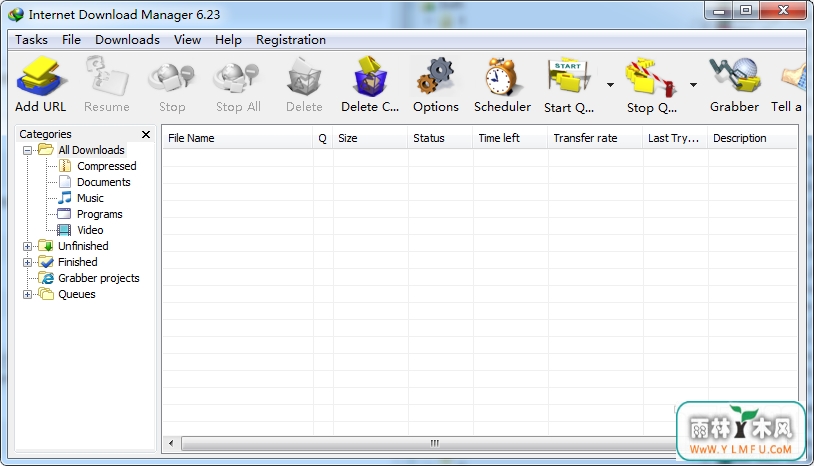This screenshot has width=814, height=466.
Task: Click the Add URL toolbar icon
Action: [42, 77]
